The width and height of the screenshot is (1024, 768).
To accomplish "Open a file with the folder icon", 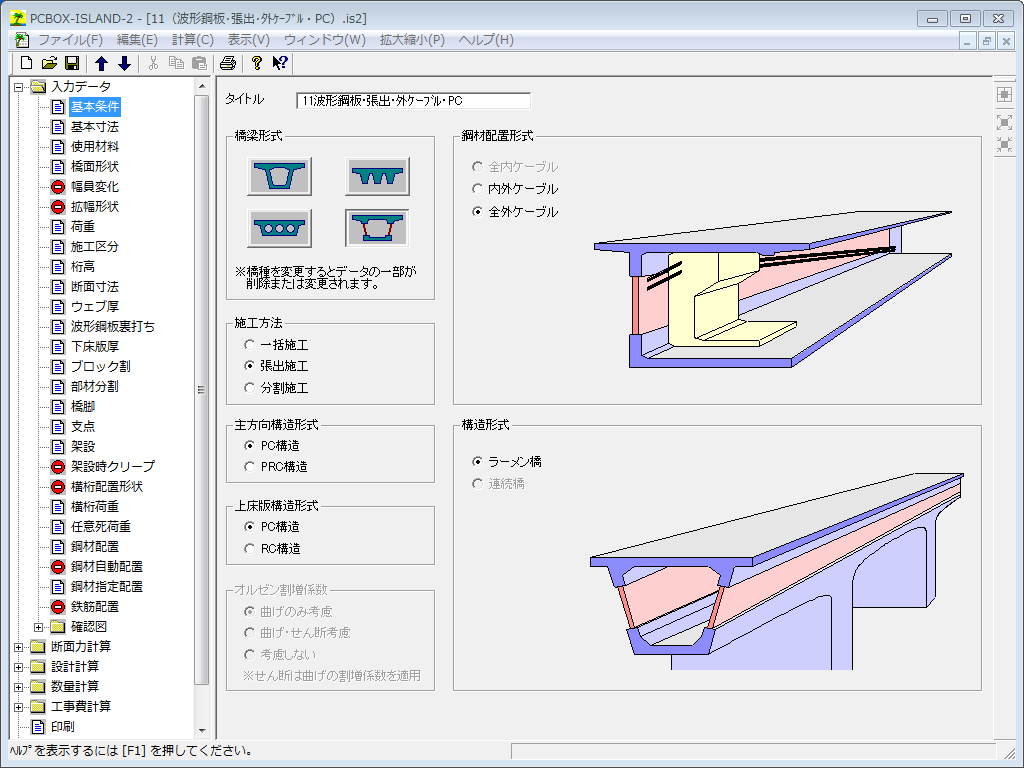I will tap(49, 63).
